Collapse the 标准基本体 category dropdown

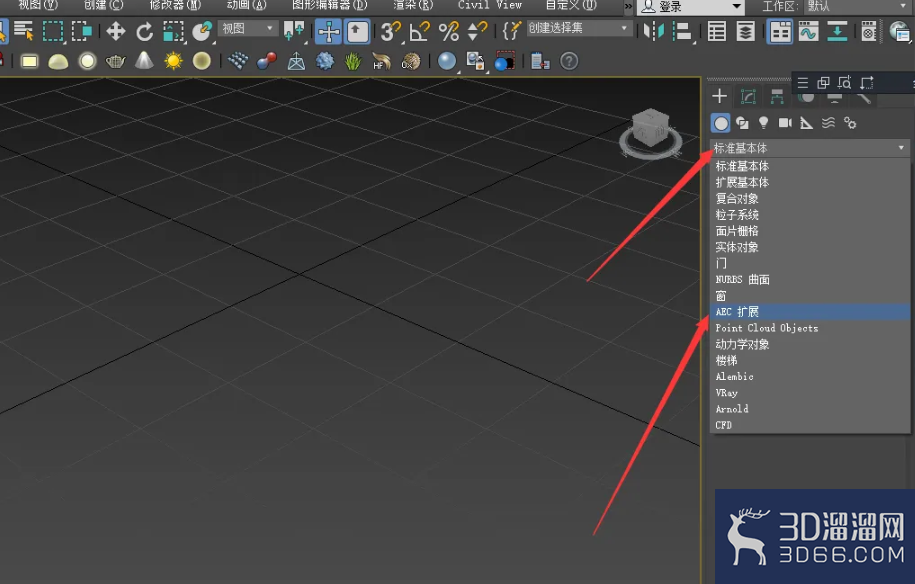coord(809,148)
